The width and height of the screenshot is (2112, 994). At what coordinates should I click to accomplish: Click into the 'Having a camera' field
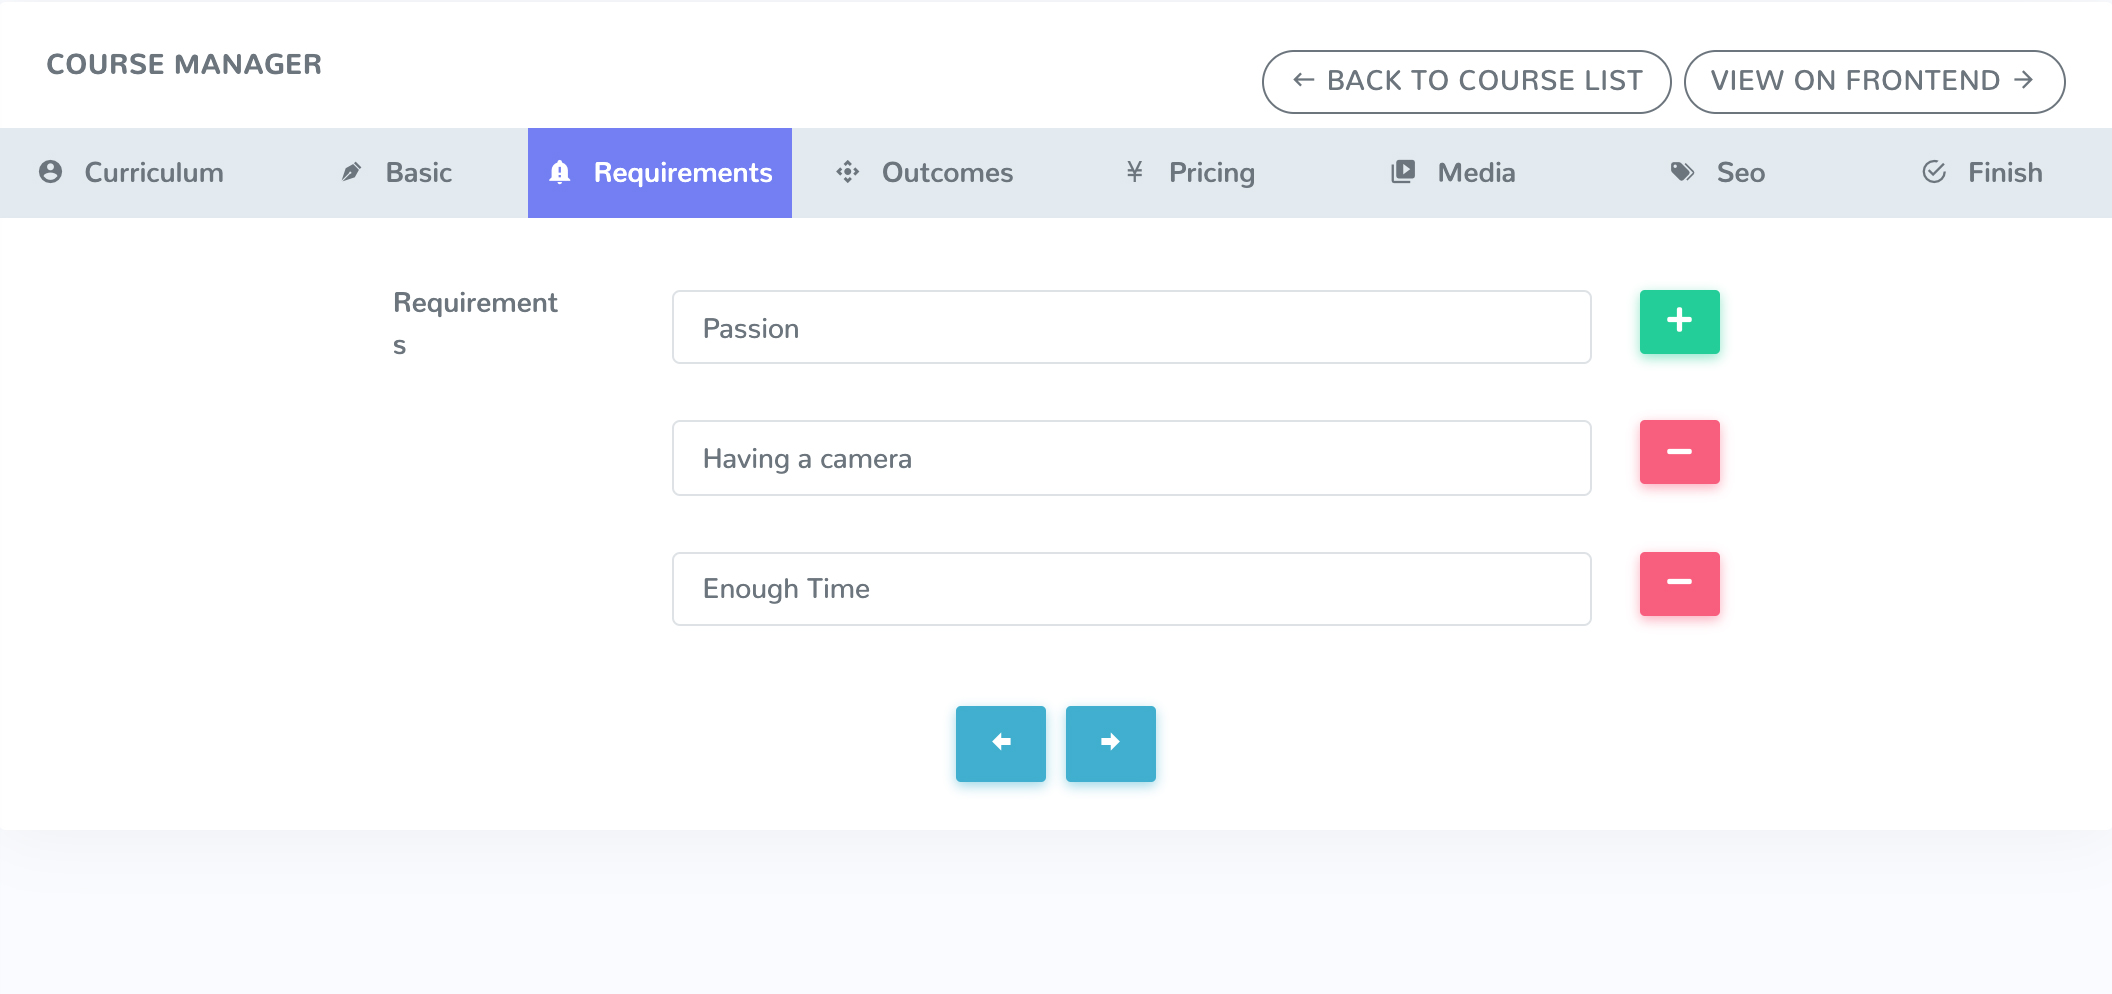(x=1131, y=458)
